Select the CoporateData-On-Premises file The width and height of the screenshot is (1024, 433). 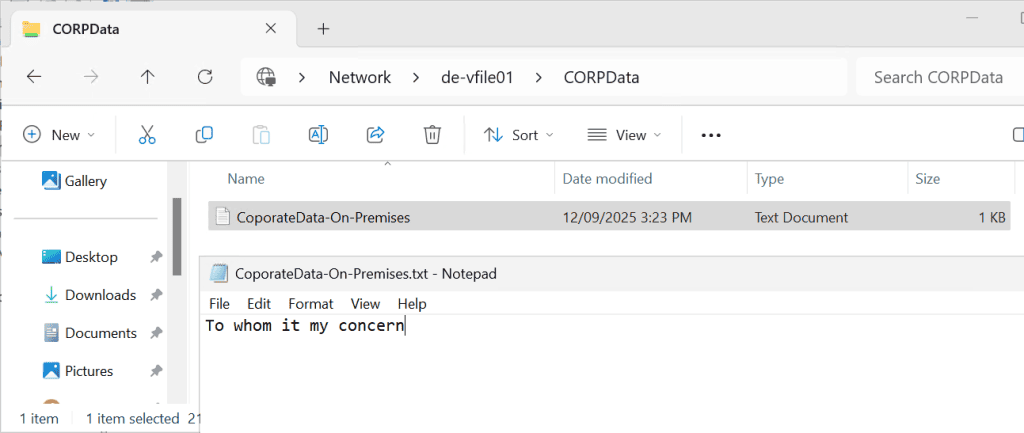(x=323, y=217)
